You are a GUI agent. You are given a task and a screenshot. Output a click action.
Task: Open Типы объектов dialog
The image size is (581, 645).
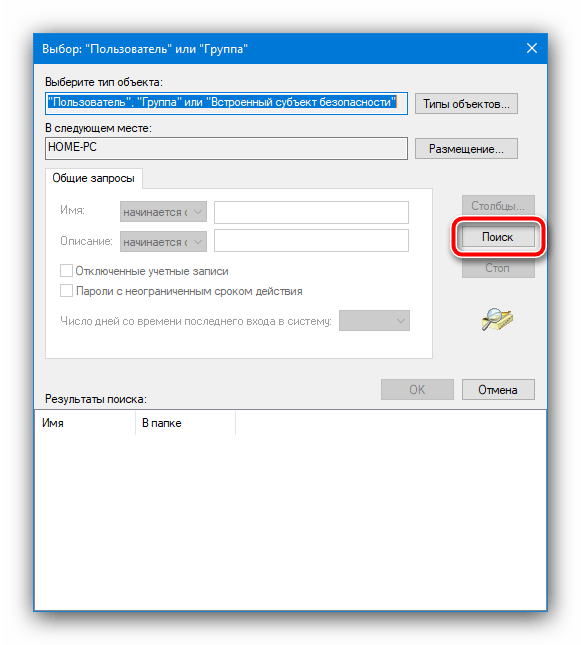point(466,104)
